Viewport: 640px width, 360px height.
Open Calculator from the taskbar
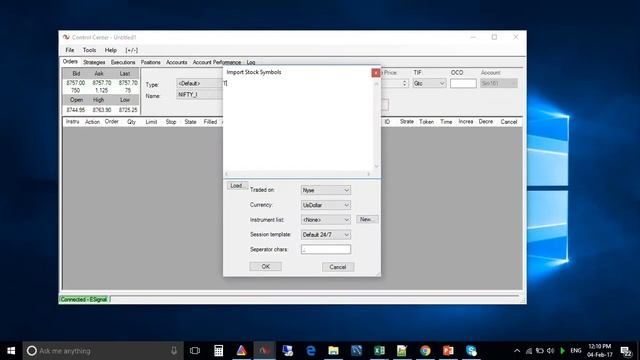(218, 351)
